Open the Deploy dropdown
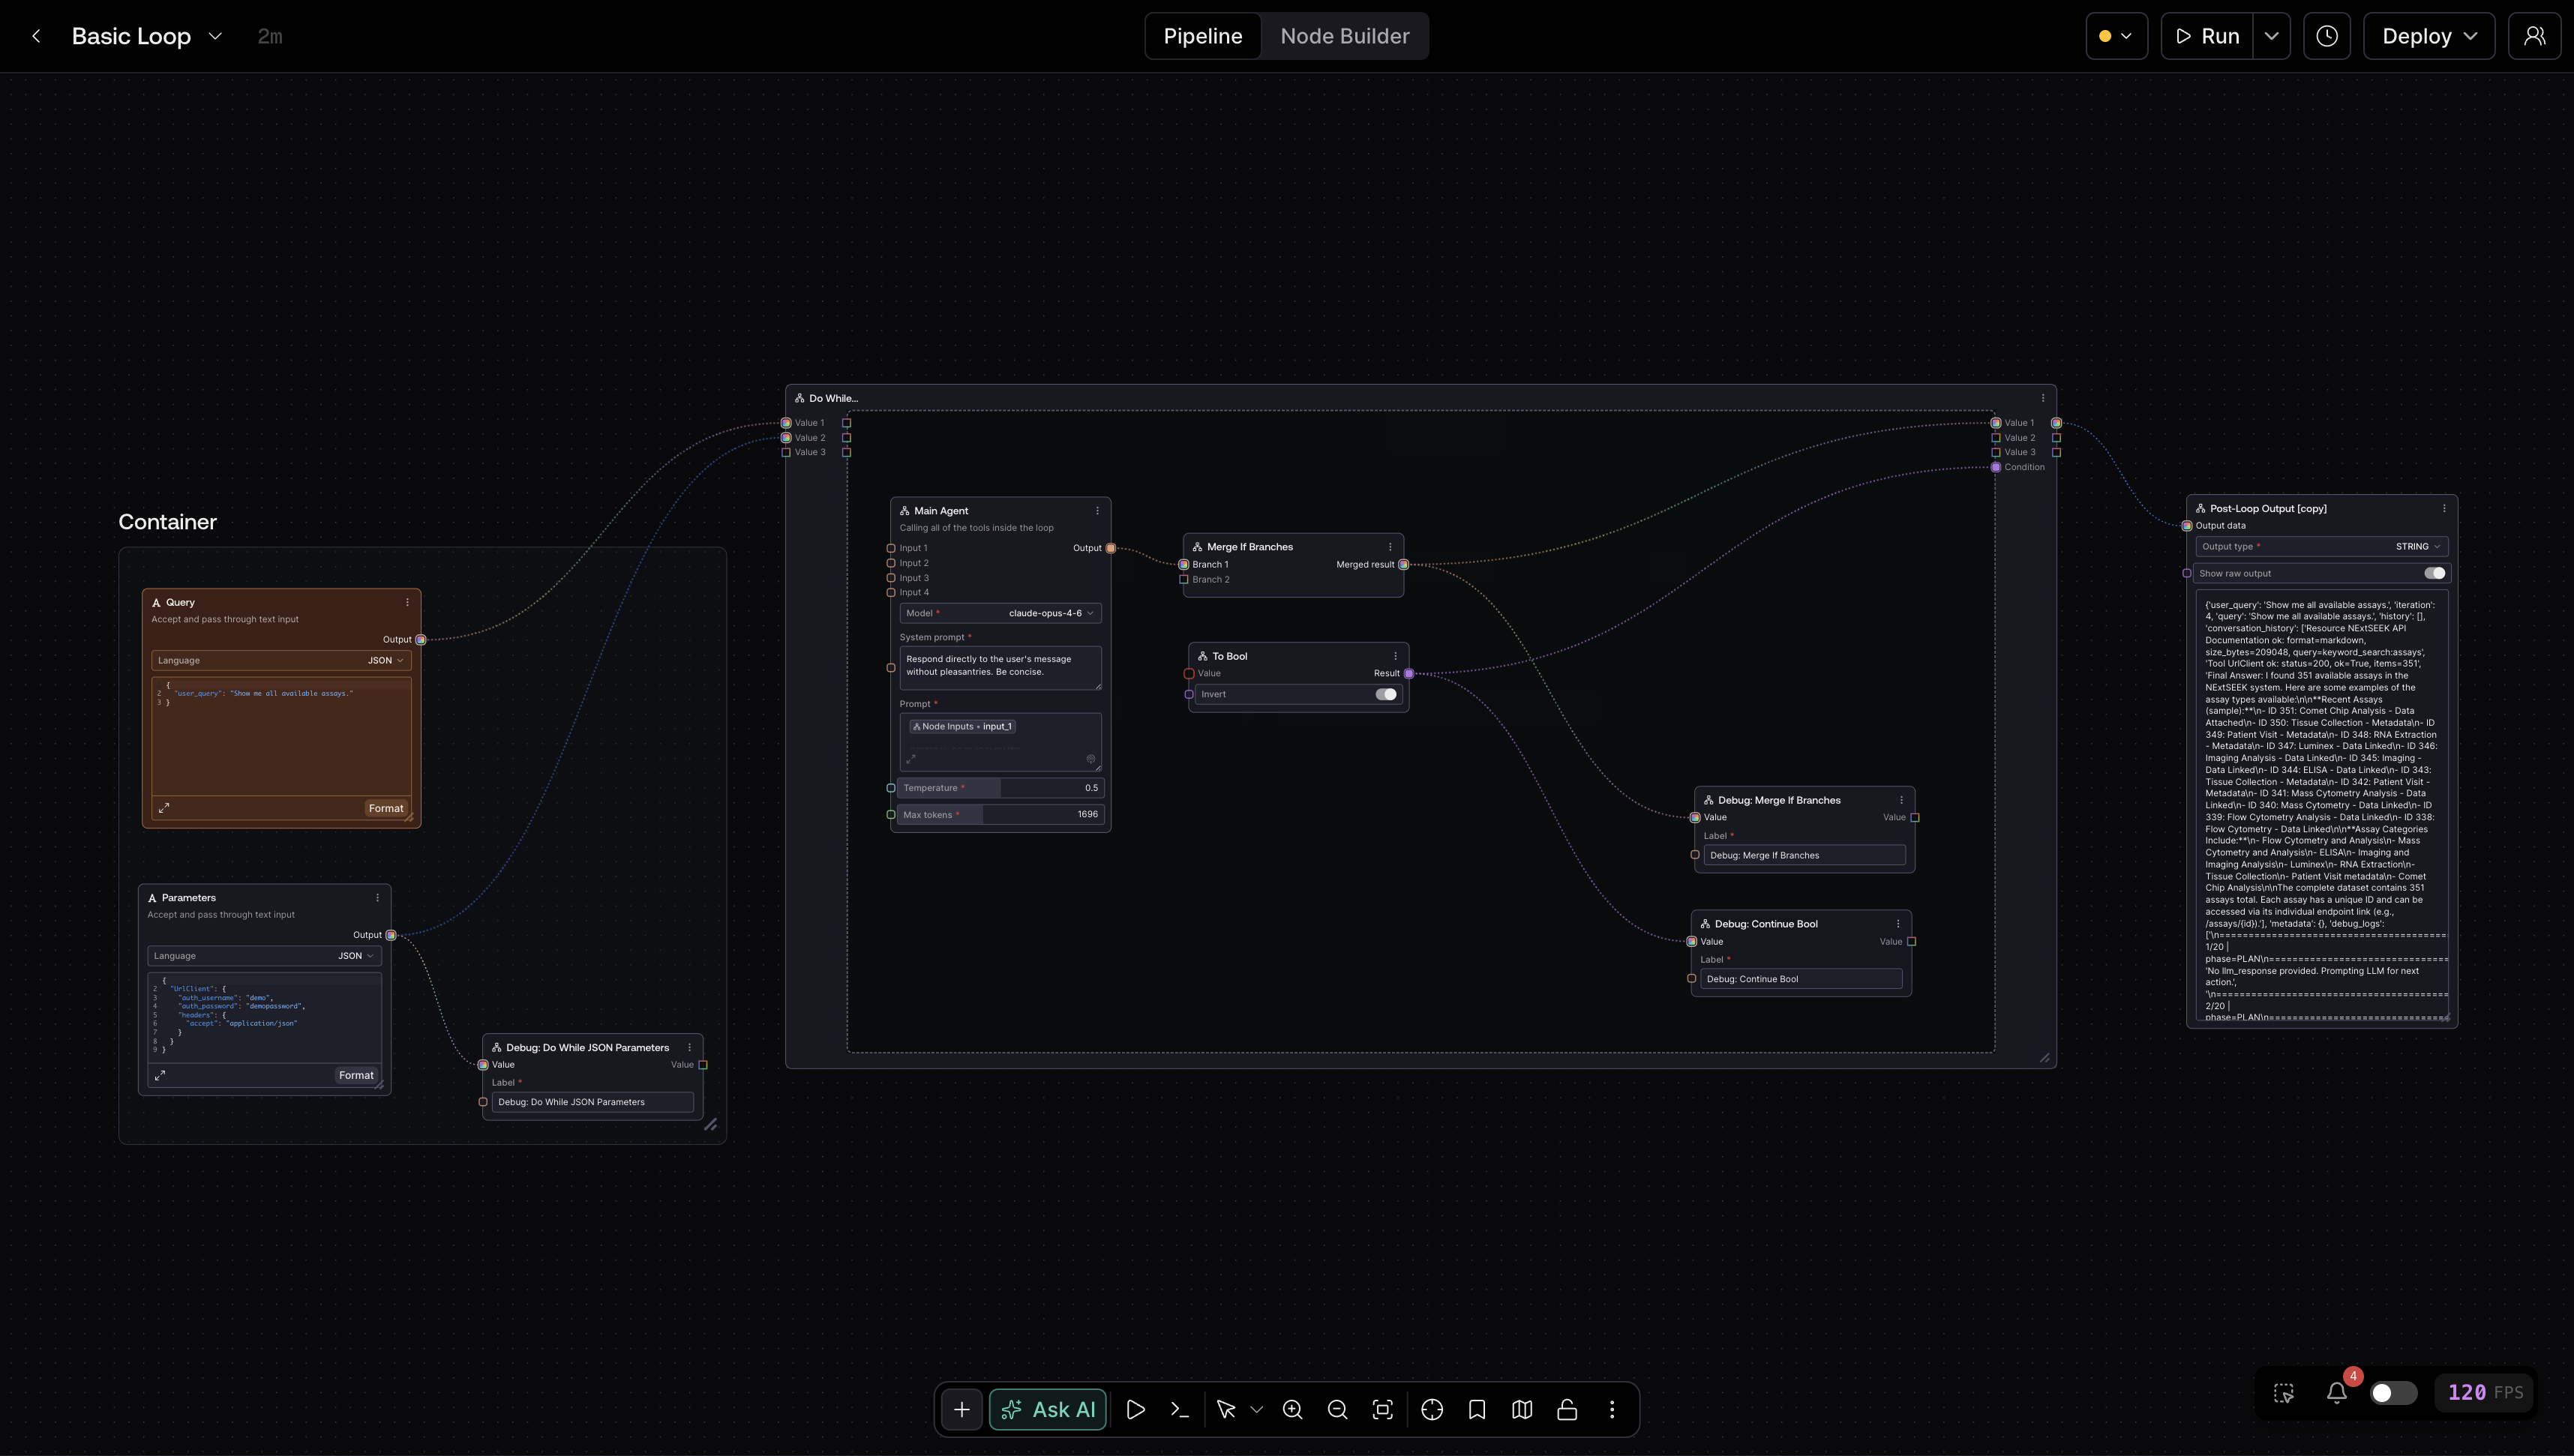The image size is (2574, 1456). pos(2428,36)
